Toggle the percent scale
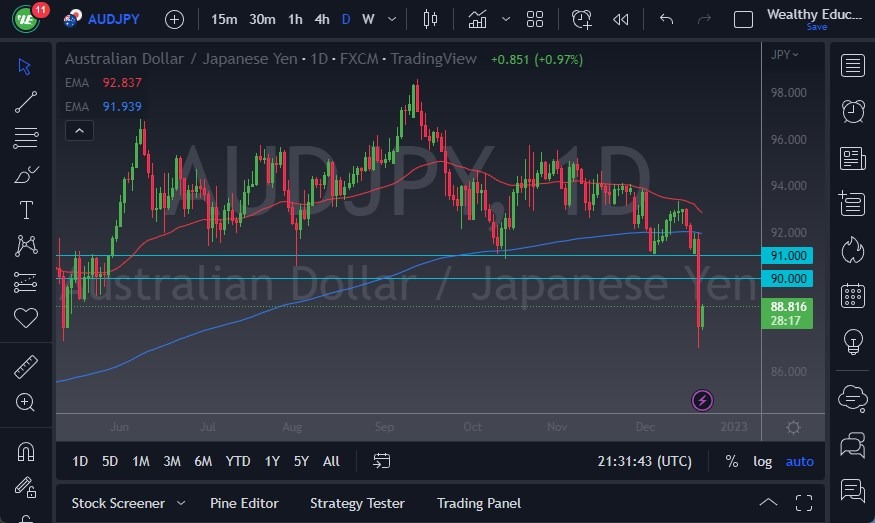The height and width of the screenshot is (523, 875). point(732,461)
